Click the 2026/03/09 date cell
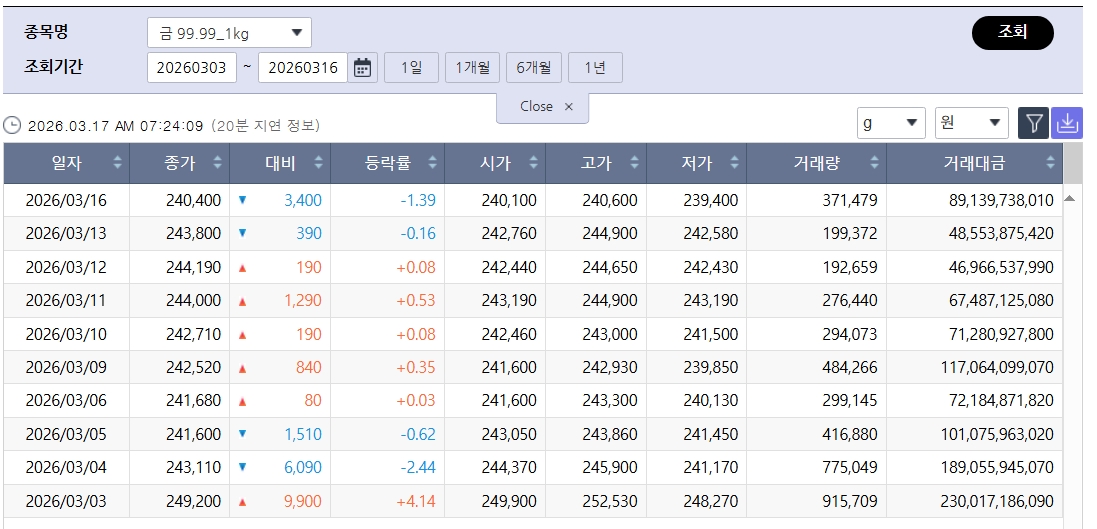 pos(66,367)
